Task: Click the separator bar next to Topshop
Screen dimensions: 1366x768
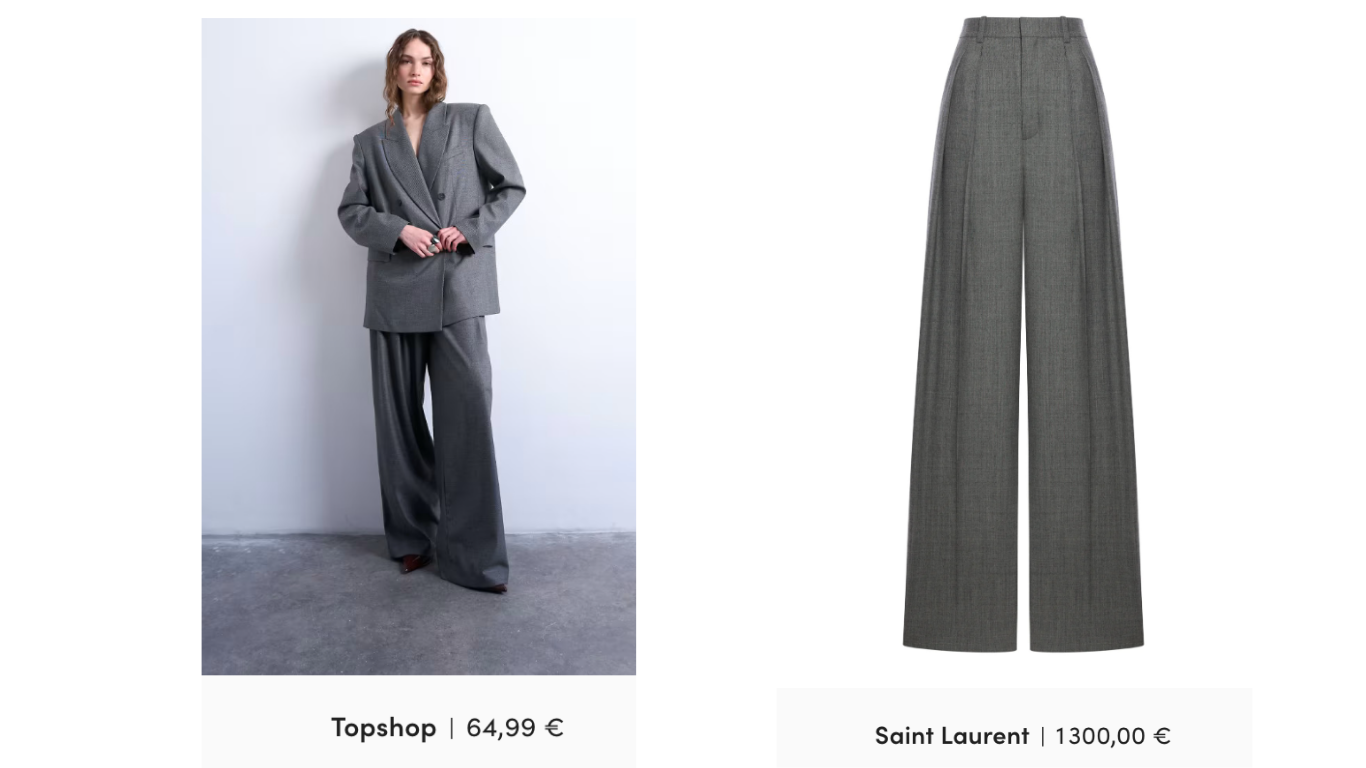Action: click(x=451, y=728)
